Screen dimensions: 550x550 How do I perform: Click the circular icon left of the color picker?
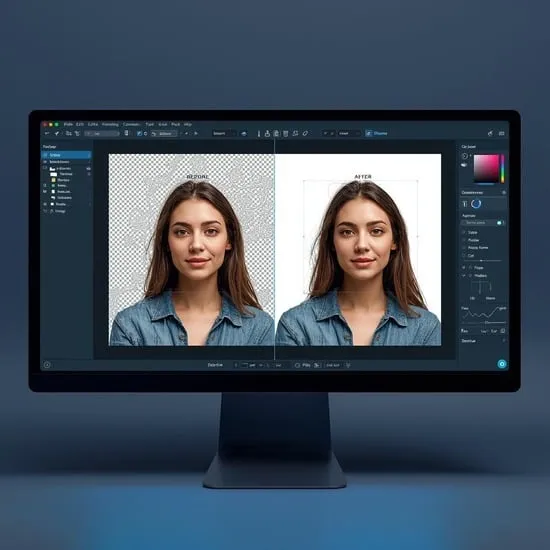pyautogui.click(x=465, y=156)
